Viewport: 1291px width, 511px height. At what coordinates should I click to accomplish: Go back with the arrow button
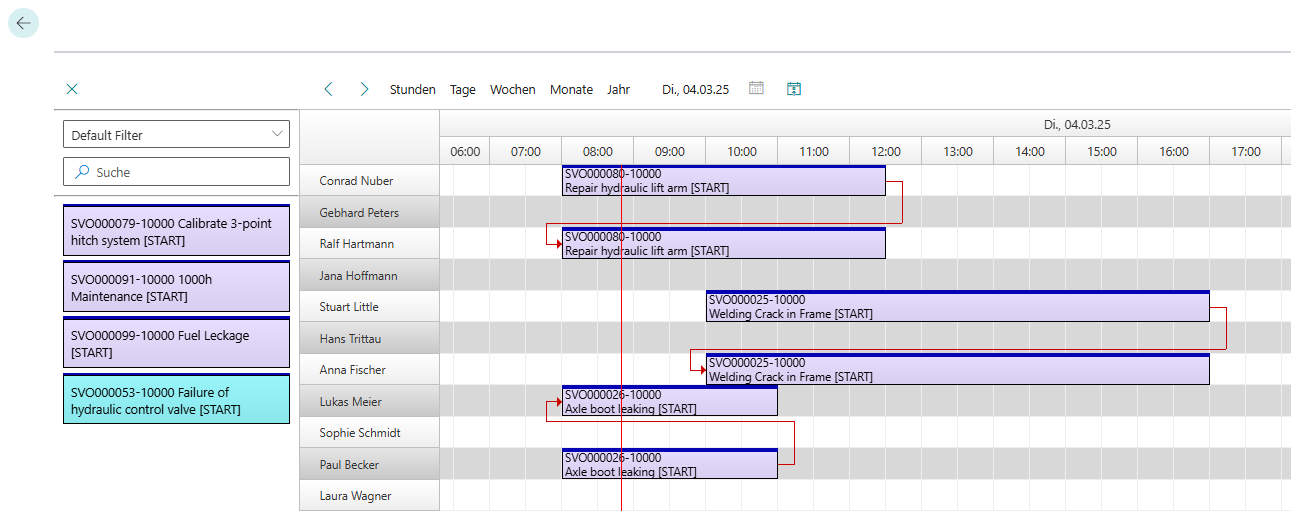[x=23, y=23]
